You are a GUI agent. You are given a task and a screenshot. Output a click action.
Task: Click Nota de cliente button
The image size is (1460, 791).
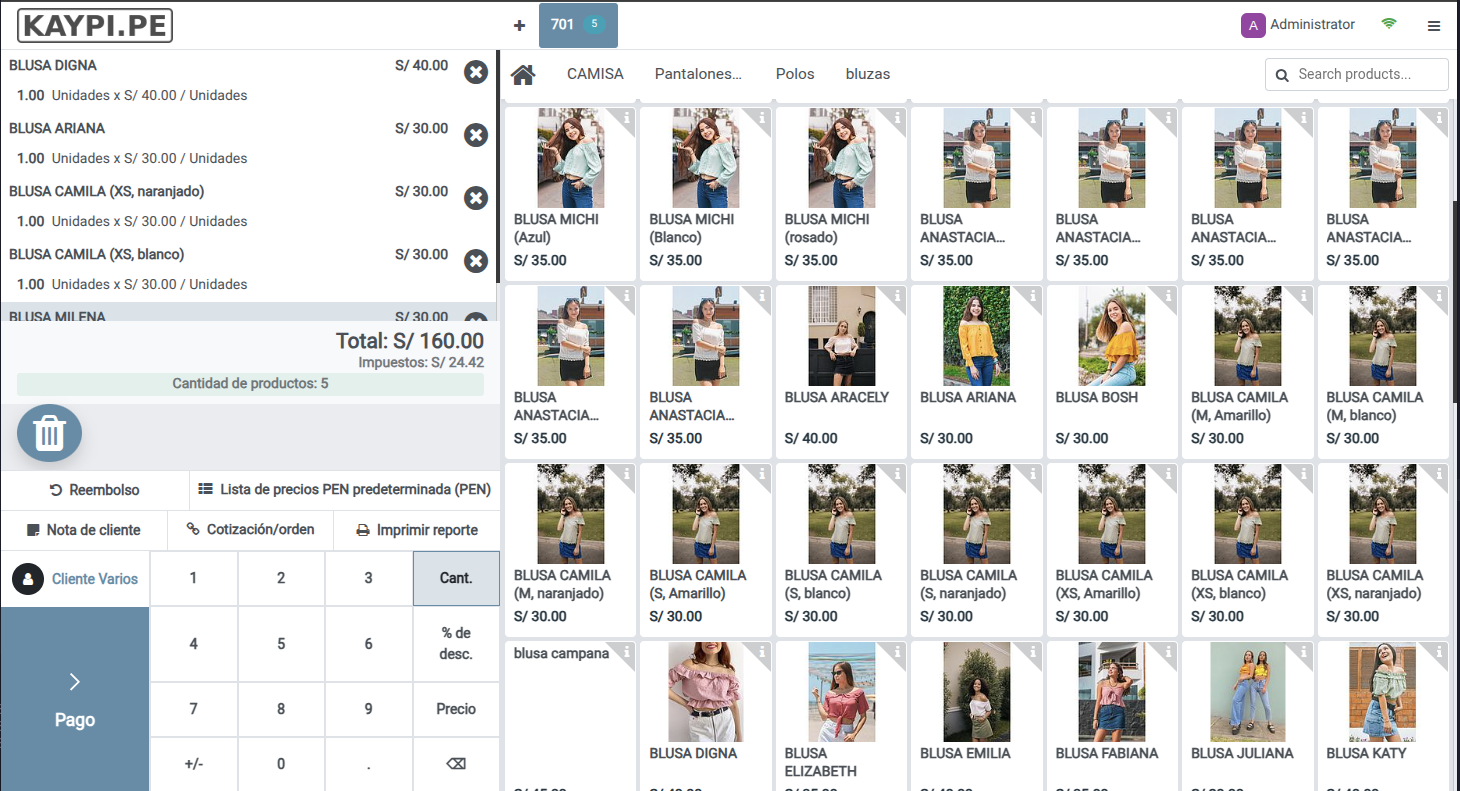click(84, 530)
